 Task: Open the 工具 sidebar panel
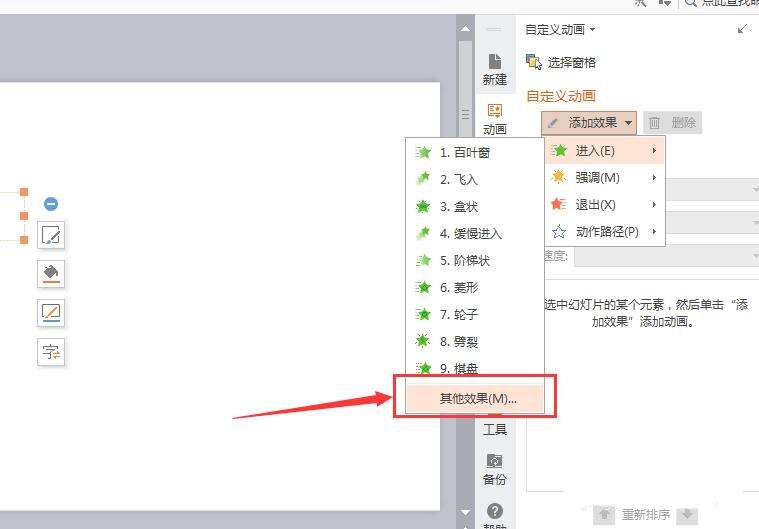pos(495,429)
